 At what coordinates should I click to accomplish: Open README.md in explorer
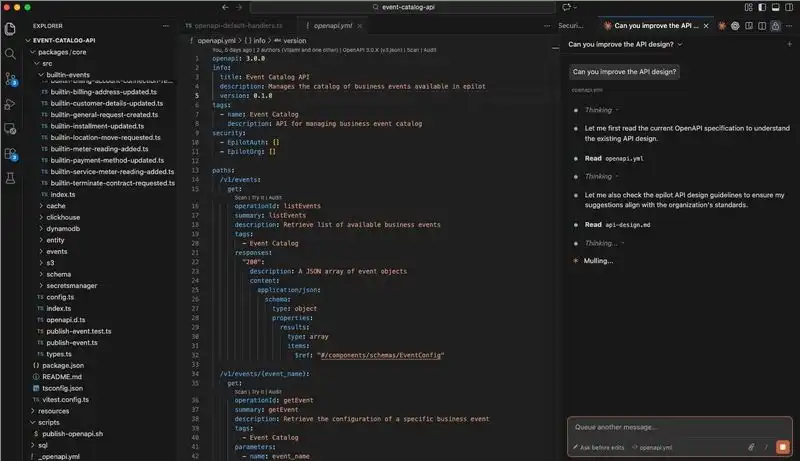tap(62, 377)
